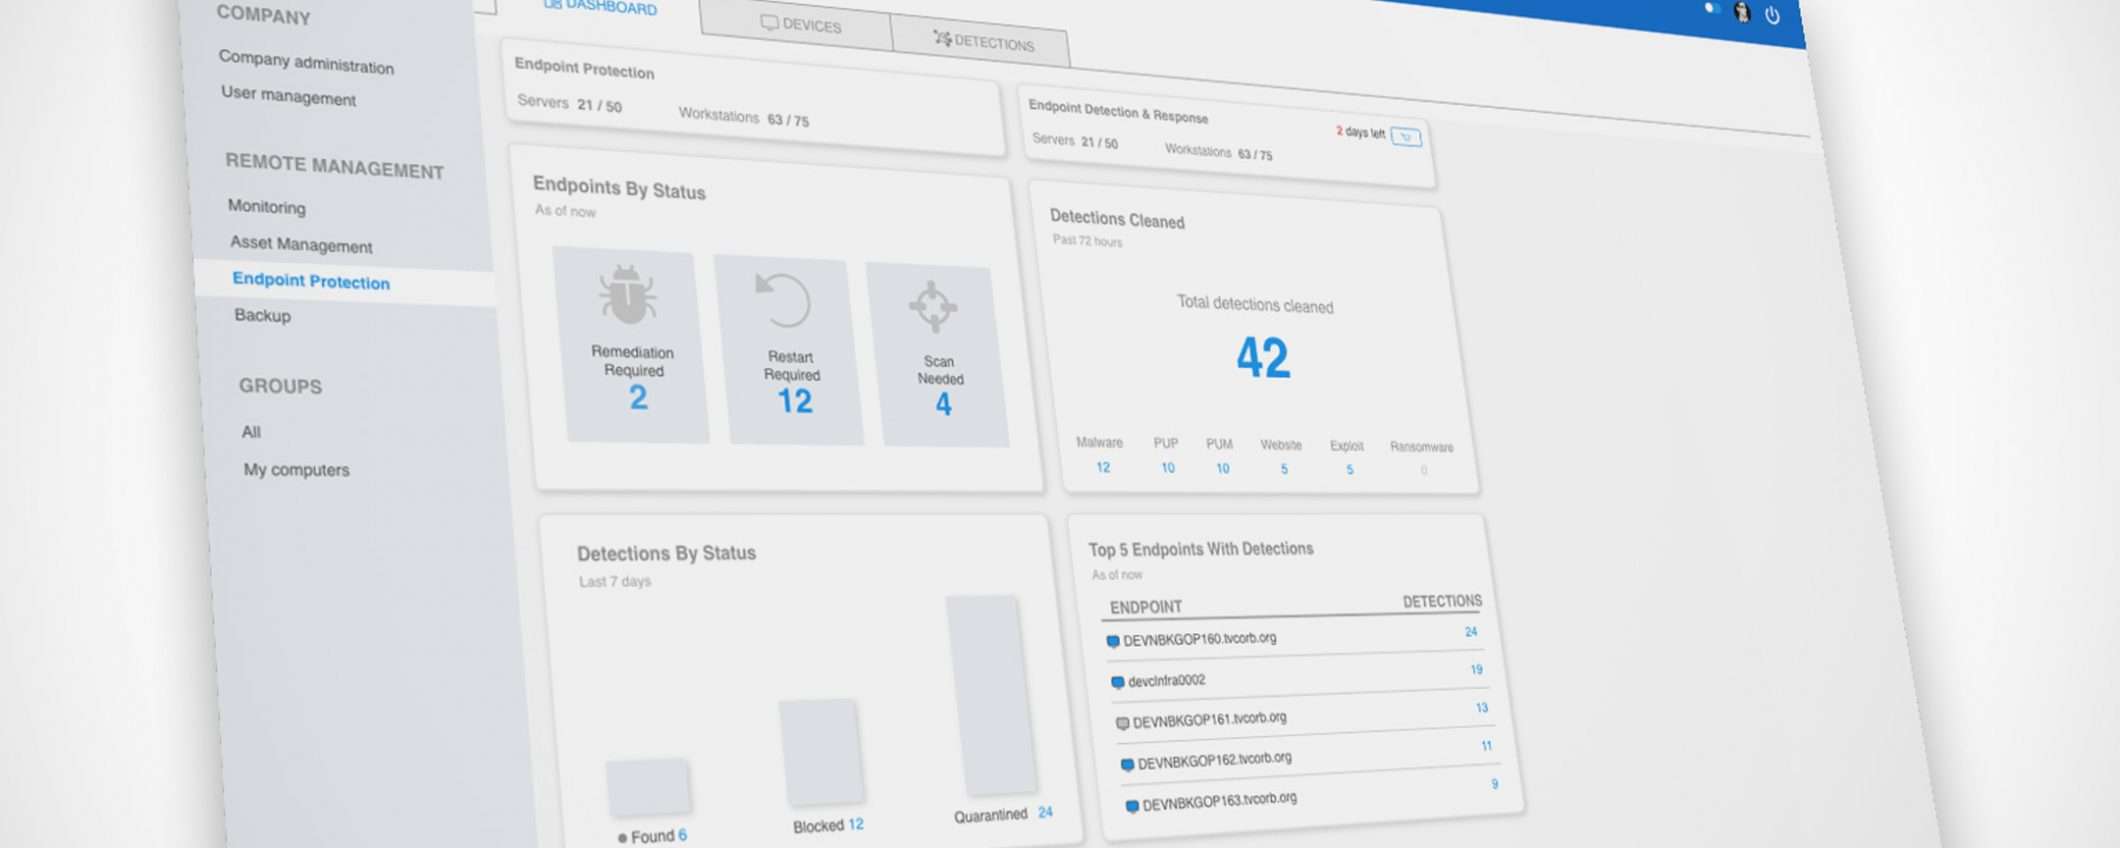Open Company administration in sidebar
2120x848 pixels.
(x=306, y=62)
